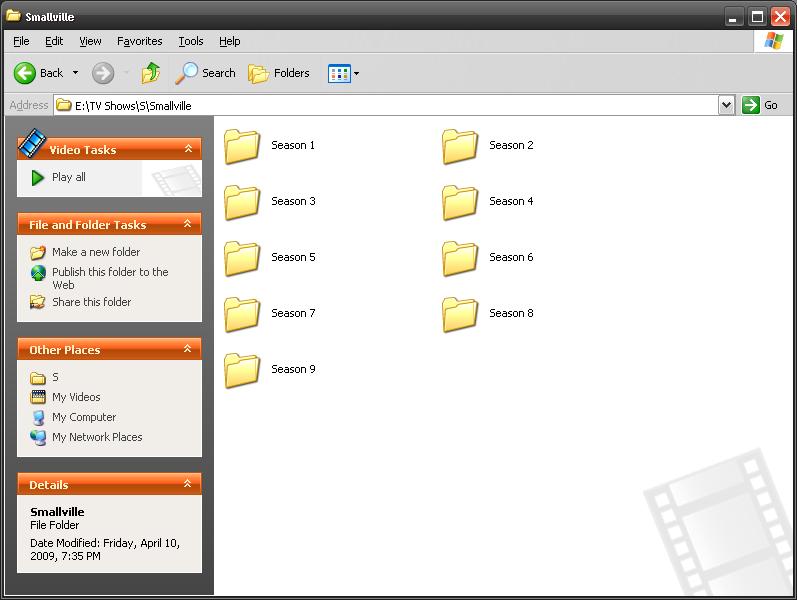Open the Help menu

(229, 41)
